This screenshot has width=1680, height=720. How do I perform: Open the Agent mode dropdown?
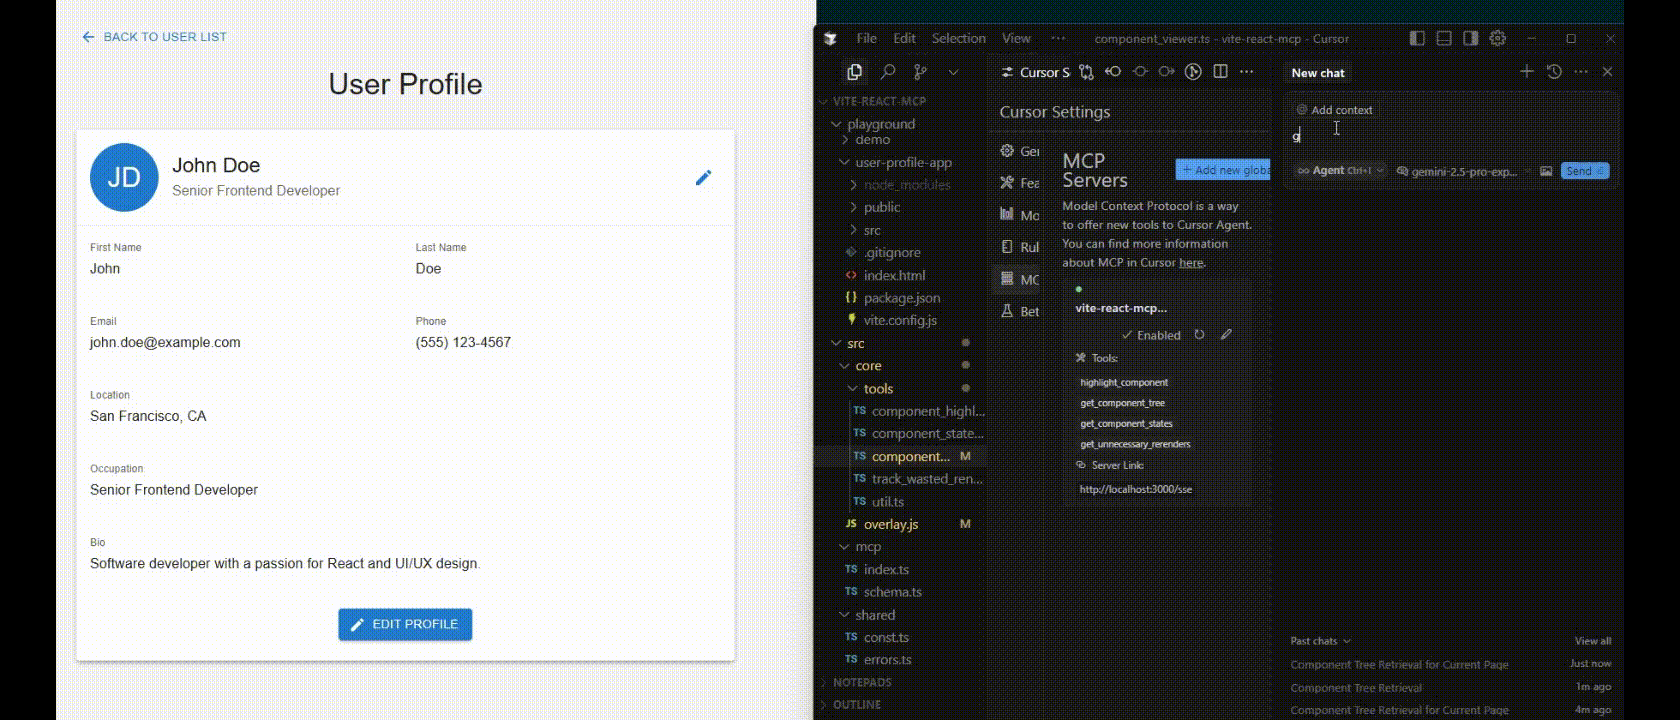pyautogui.click(x=1340, y=171)
